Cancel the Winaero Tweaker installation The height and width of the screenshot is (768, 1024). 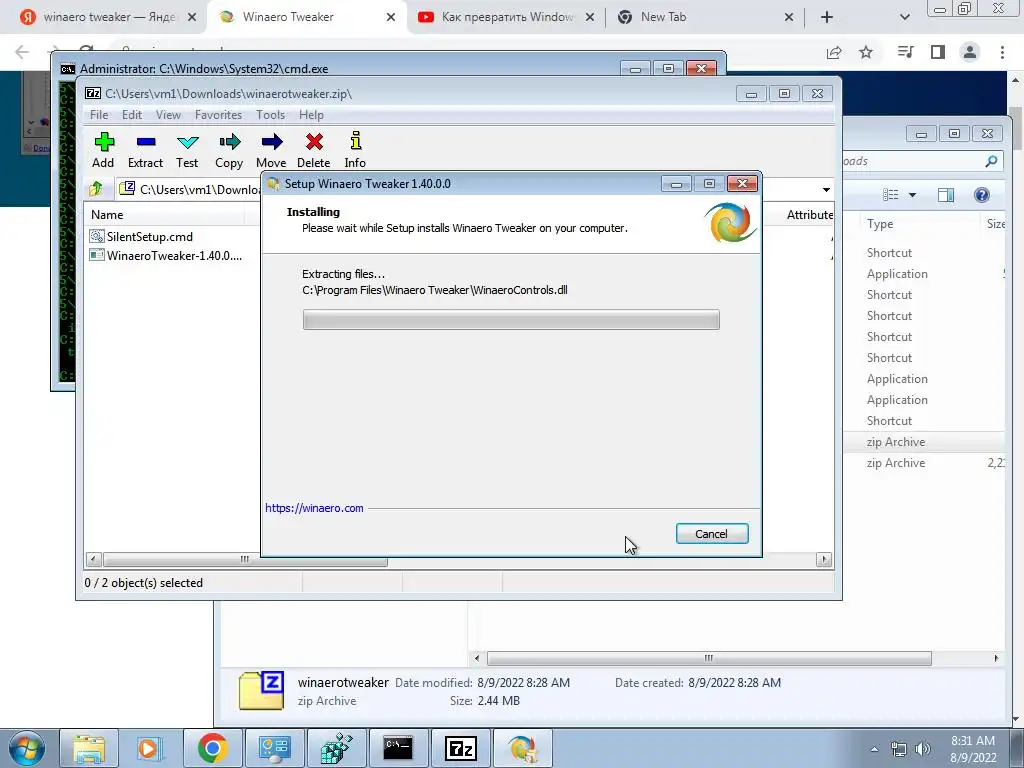click(712, 534)
